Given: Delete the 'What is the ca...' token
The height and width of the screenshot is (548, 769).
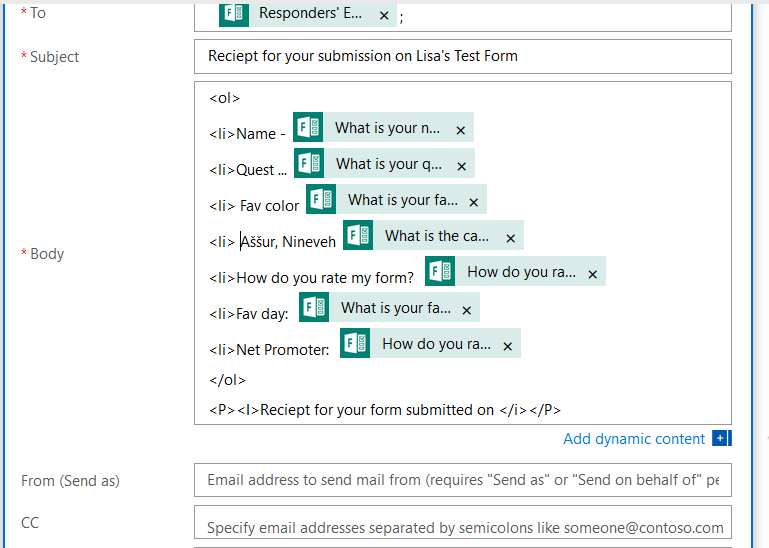Looking at the screenshot, I should (511, 238).
